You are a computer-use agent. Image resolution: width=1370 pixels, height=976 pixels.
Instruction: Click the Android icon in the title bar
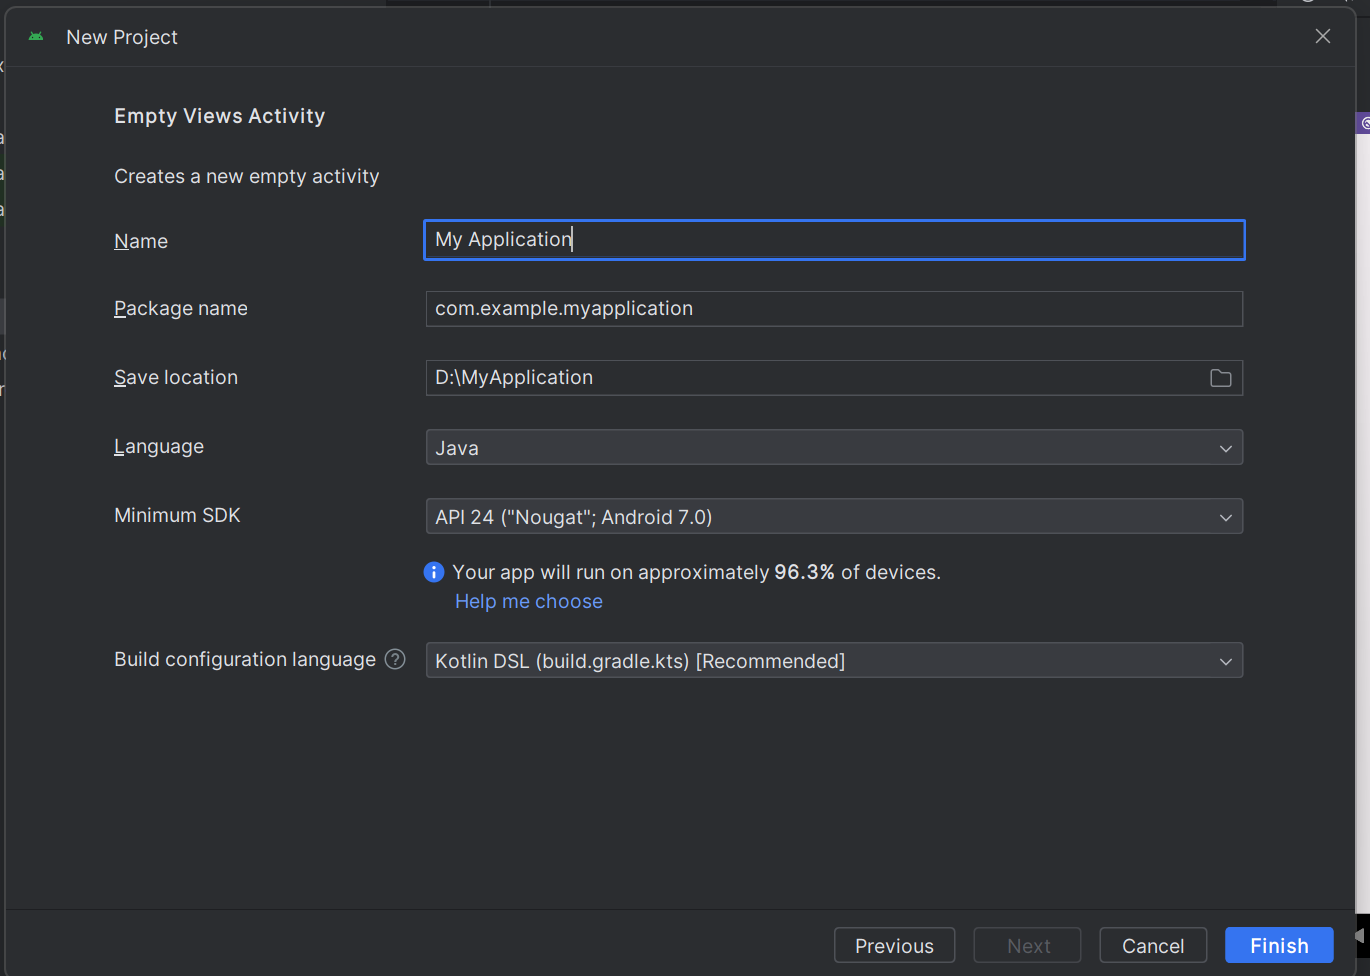[36, 37]
